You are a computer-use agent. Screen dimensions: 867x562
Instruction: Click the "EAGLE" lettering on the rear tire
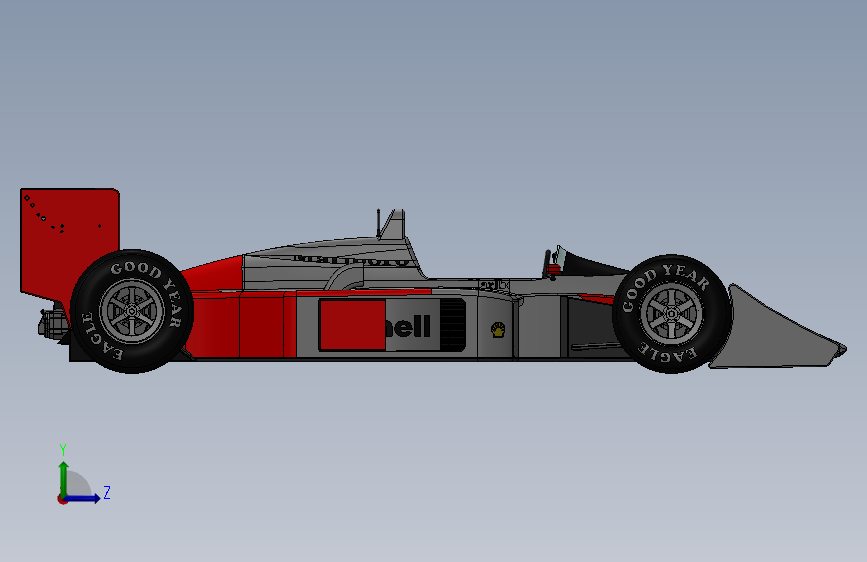pos(100,339)
